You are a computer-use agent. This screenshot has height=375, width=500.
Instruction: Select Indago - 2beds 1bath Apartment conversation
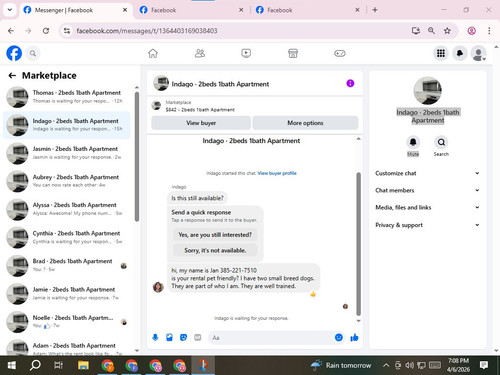67,125
